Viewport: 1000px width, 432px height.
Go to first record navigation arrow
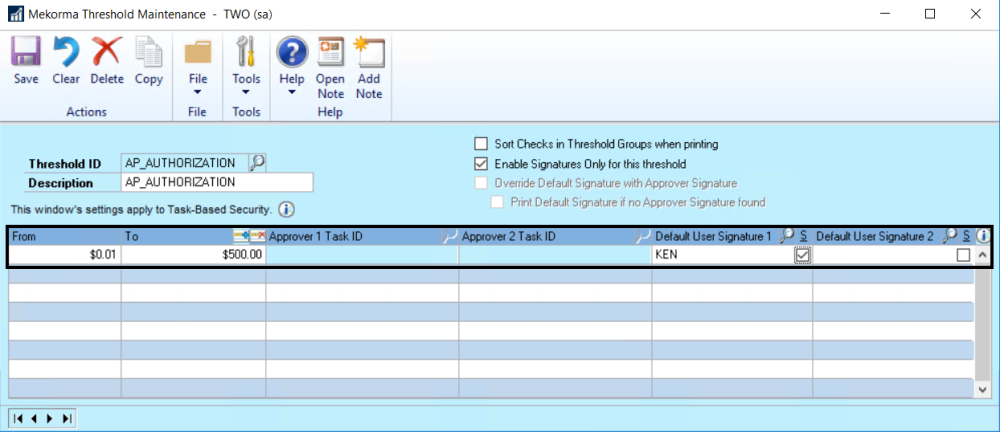[18, 419]
